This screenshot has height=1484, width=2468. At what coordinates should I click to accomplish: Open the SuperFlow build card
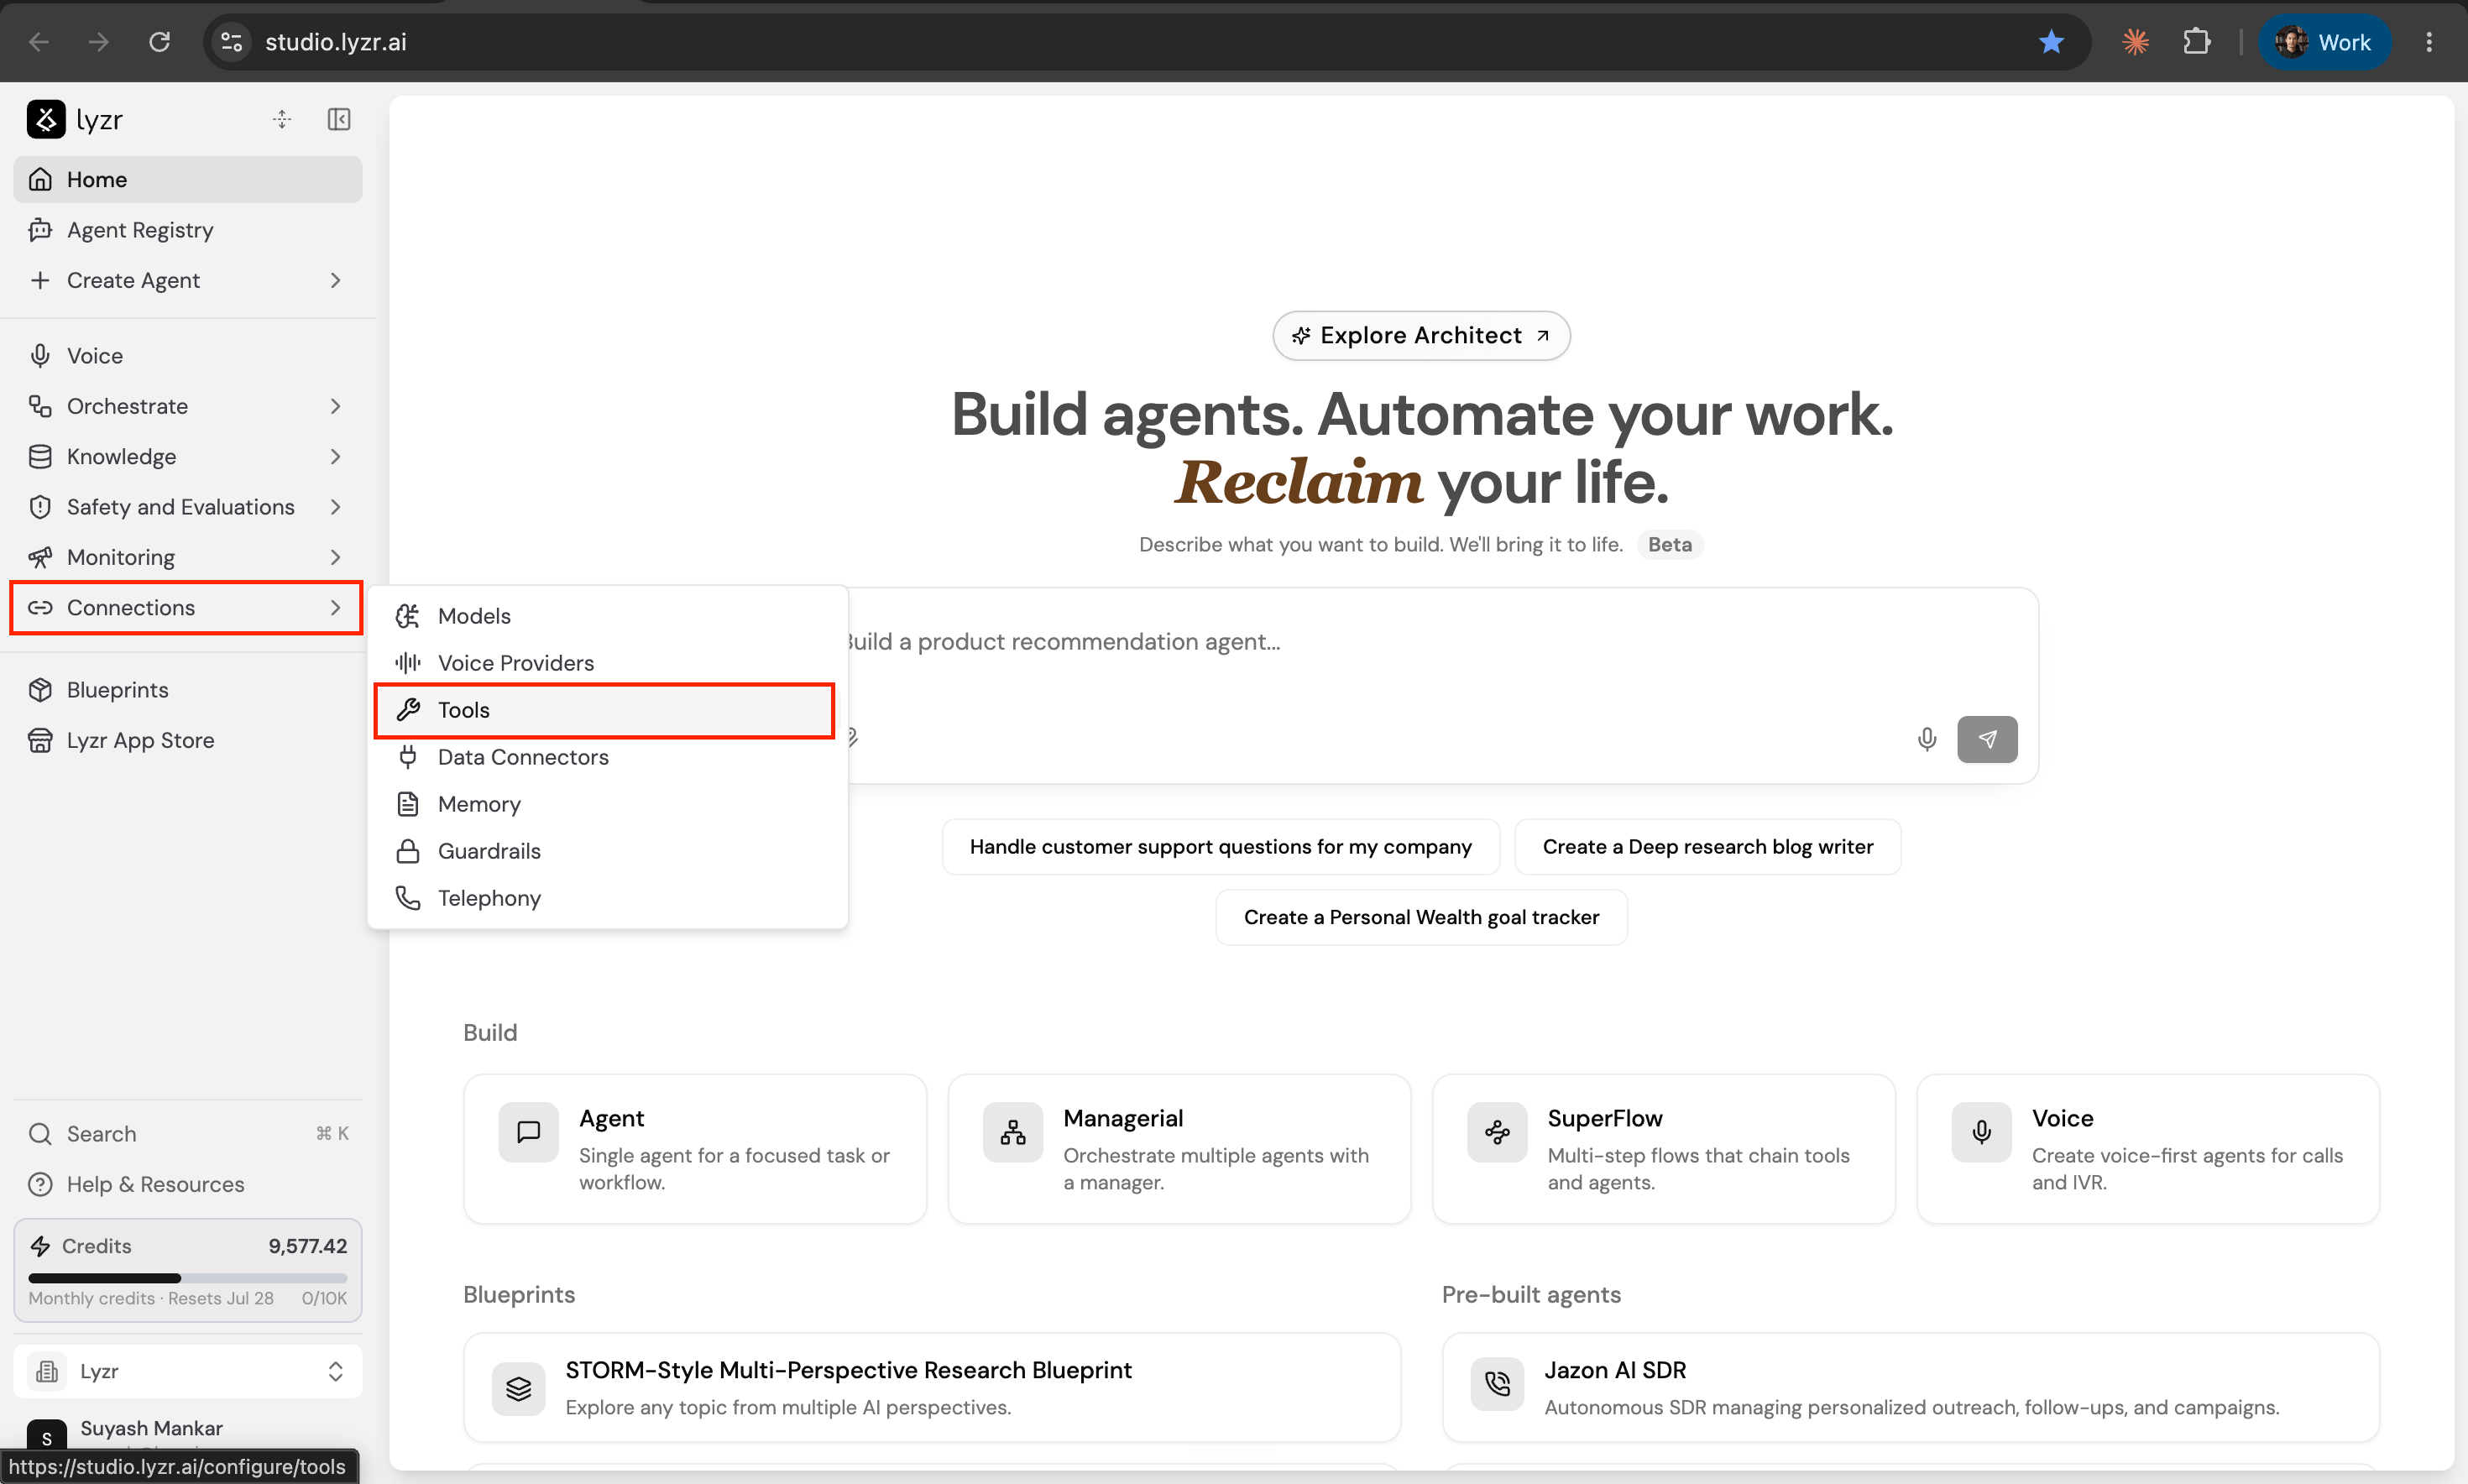tap(1663, 1149)
